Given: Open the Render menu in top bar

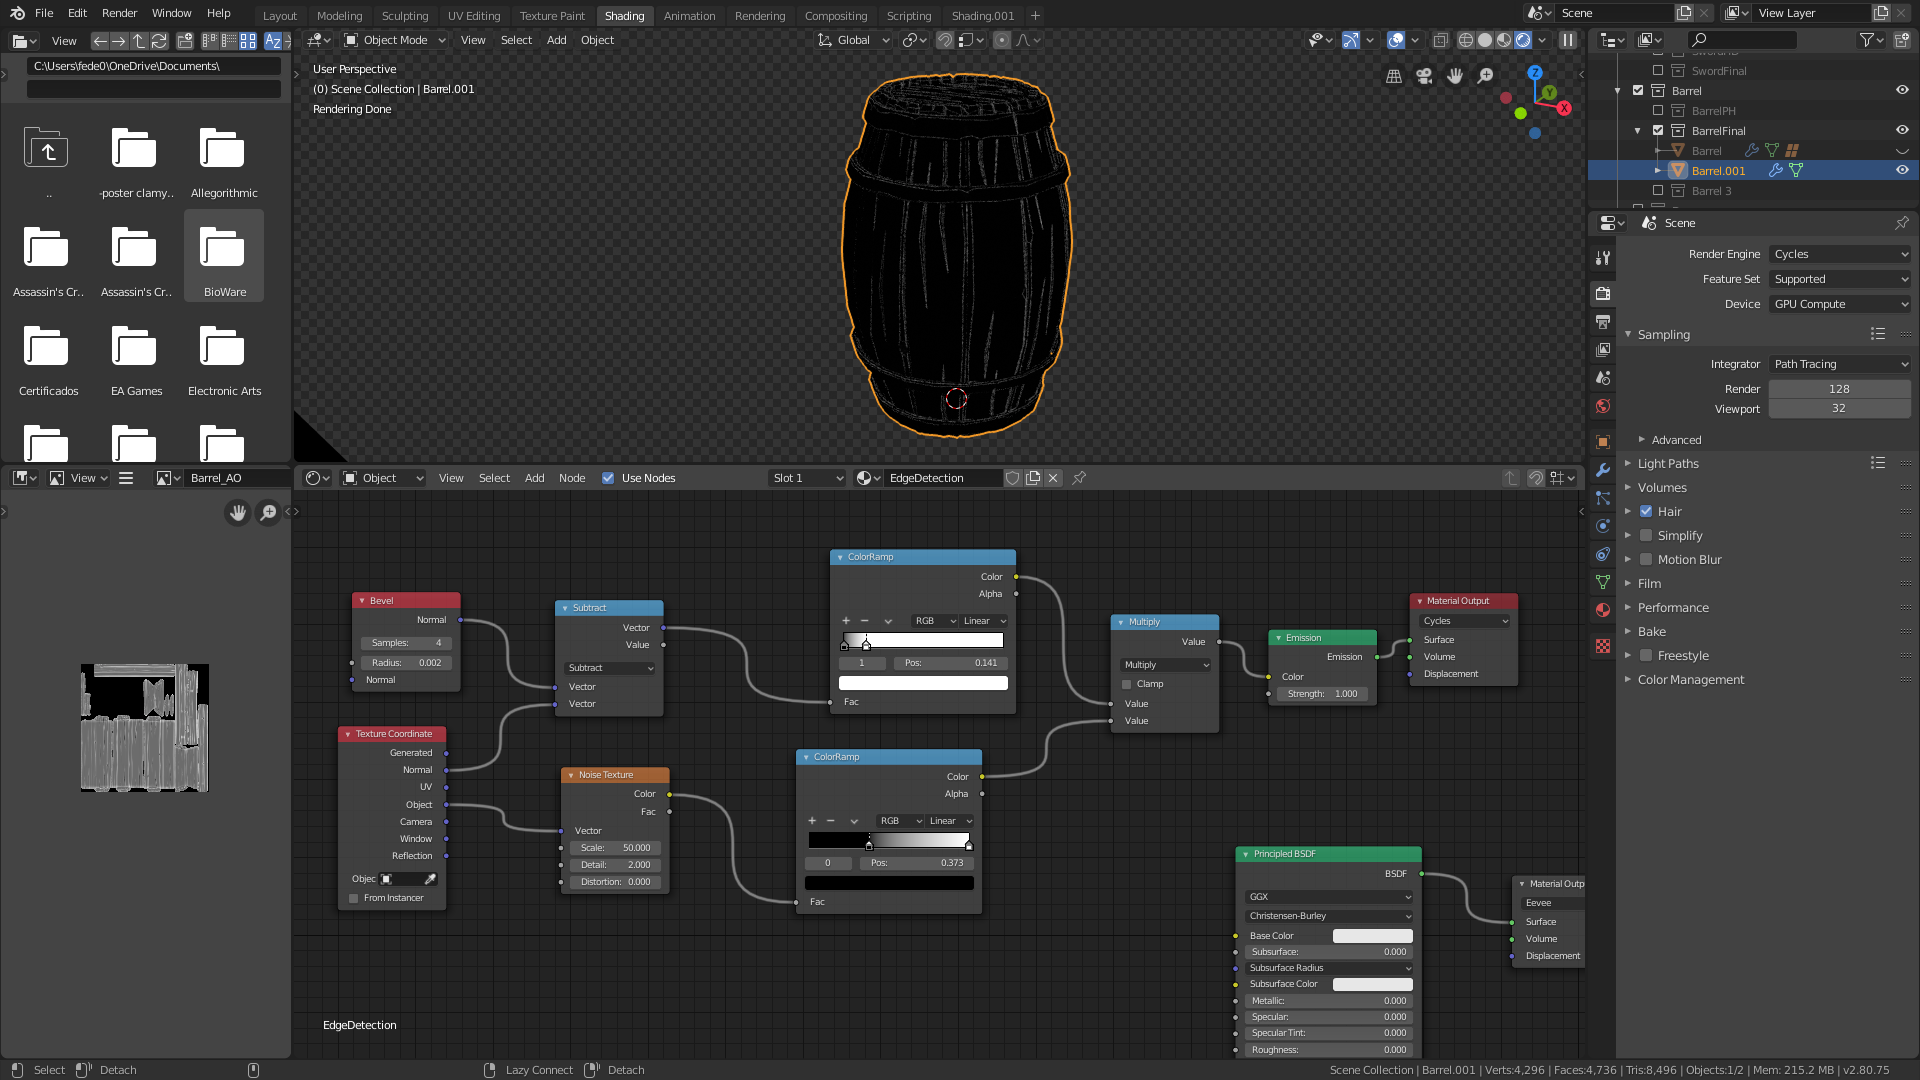Looking at the screenshot, I should coord(119,13).
